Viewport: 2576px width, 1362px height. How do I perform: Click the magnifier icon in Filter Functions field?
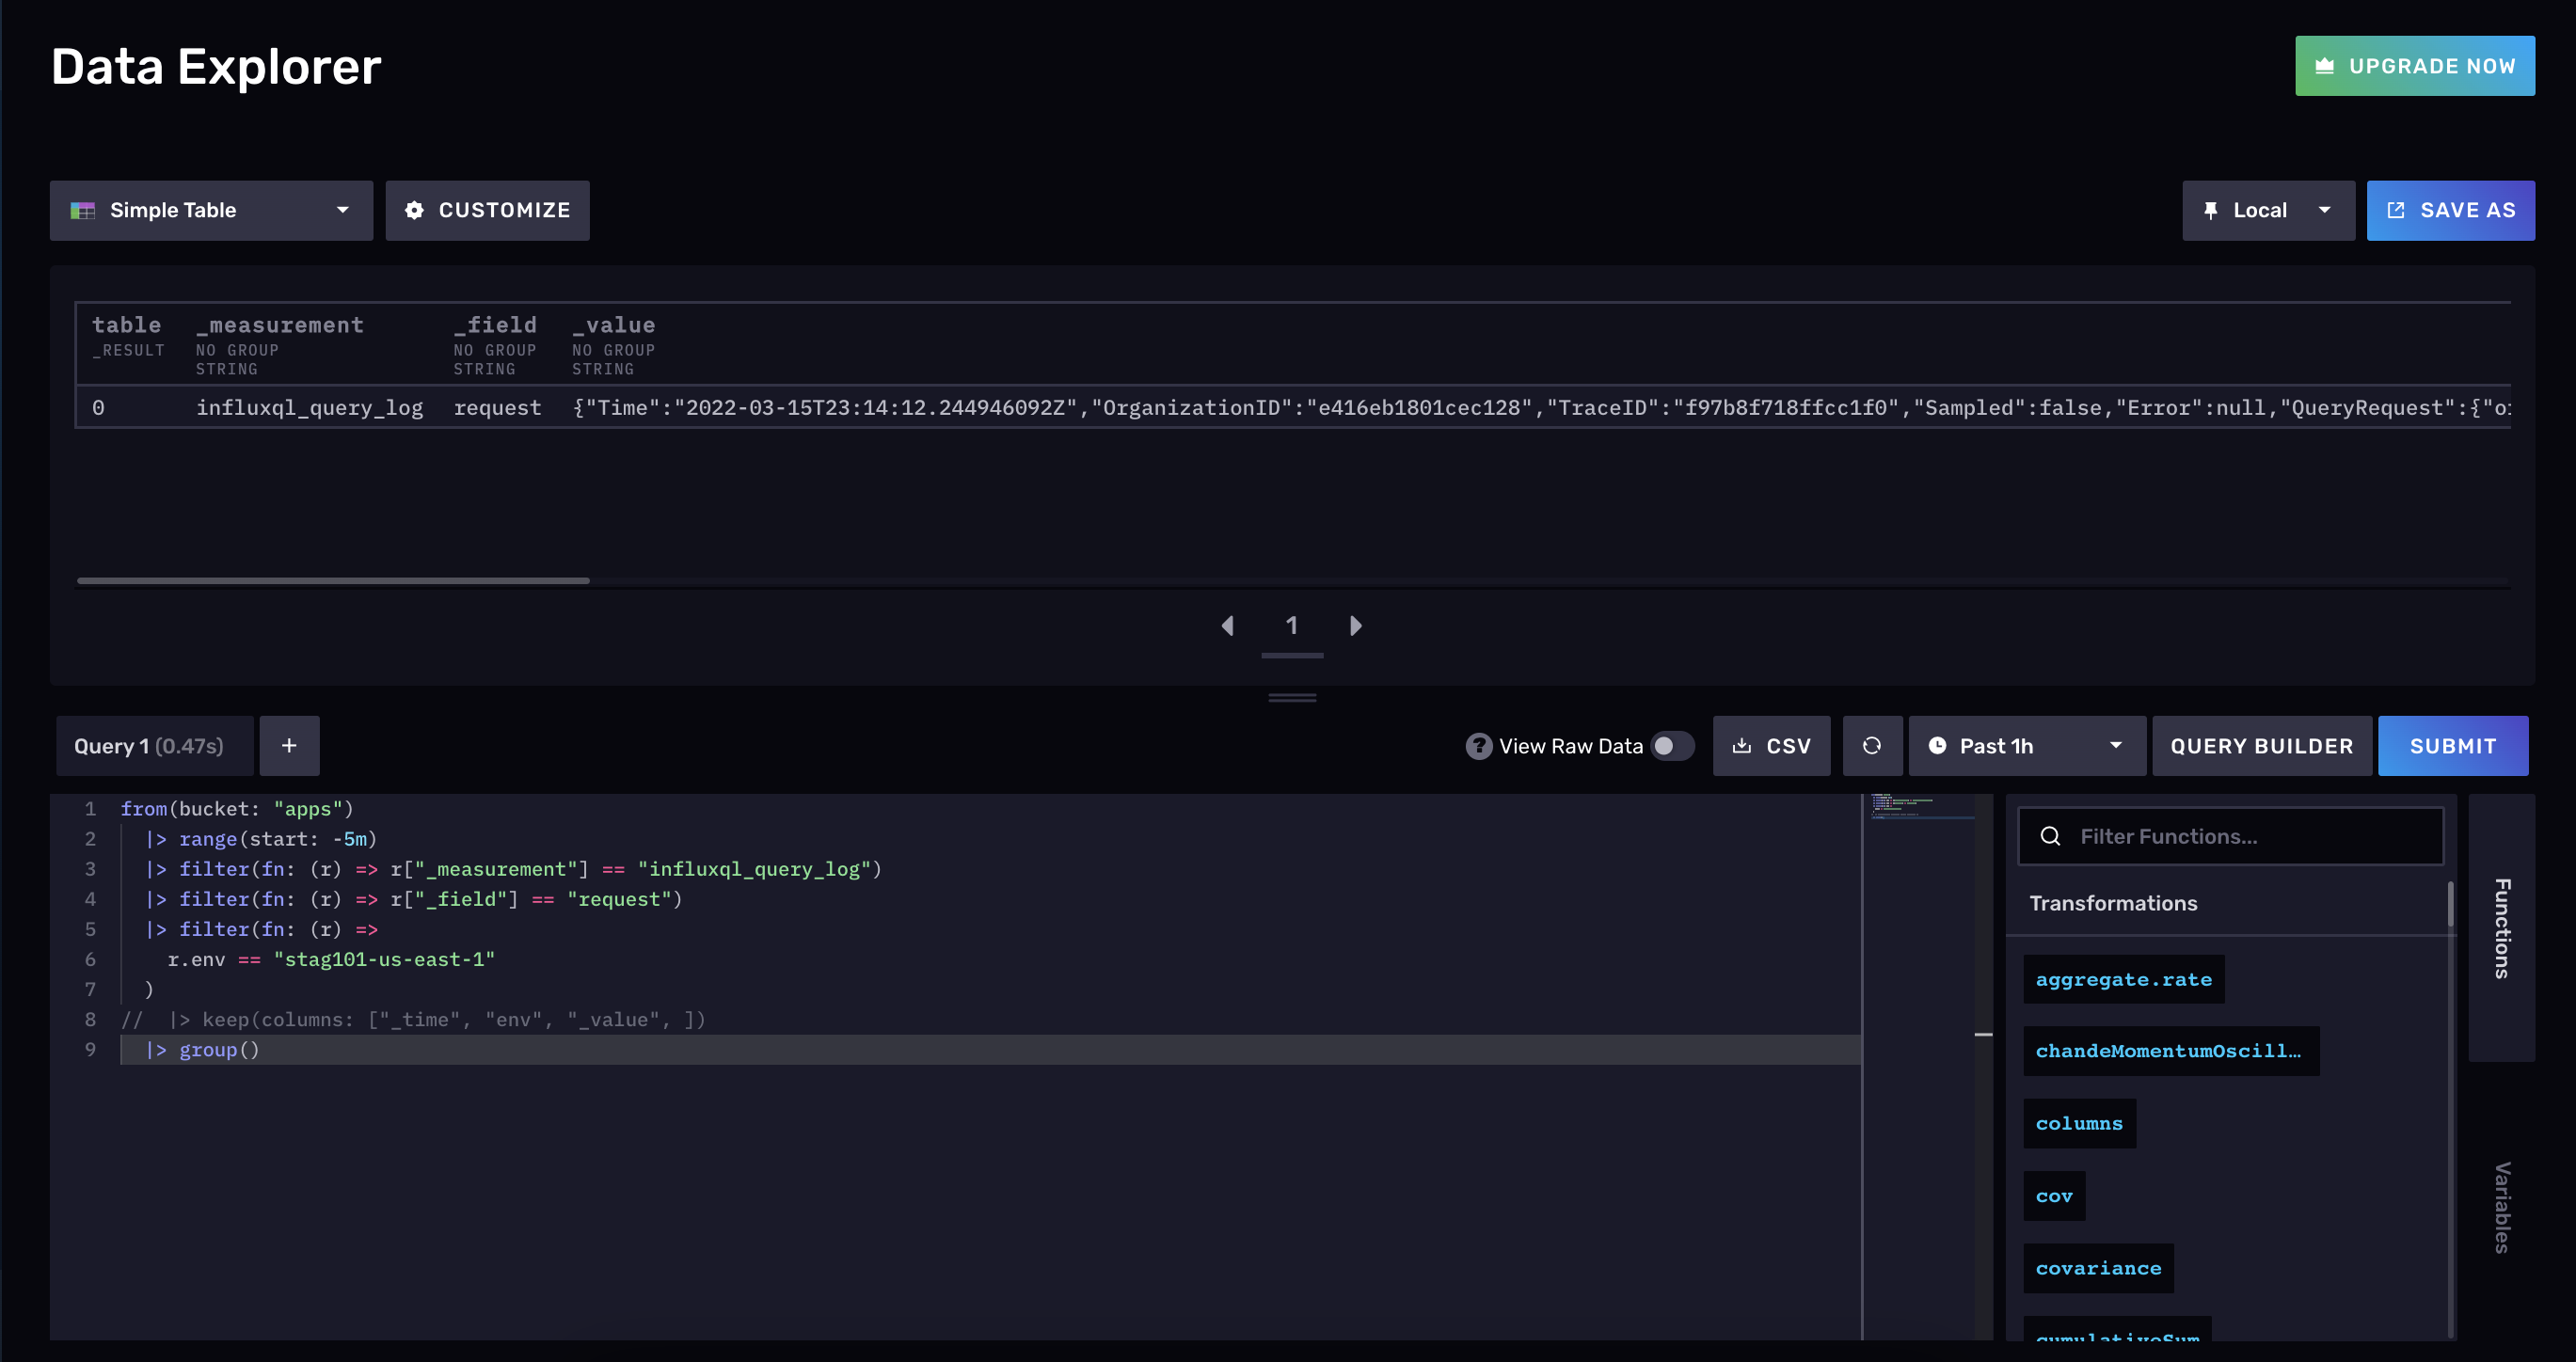point(2051,835)
